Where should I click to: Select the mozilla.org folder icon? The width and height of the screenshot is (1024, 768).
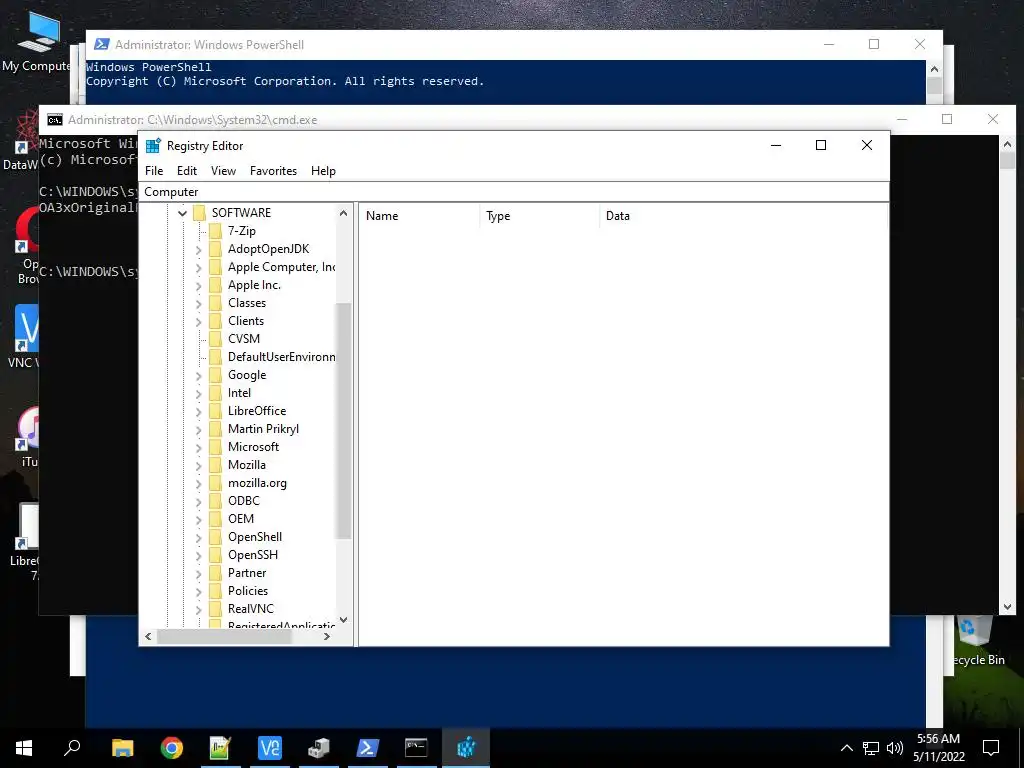tap(216, 483)
